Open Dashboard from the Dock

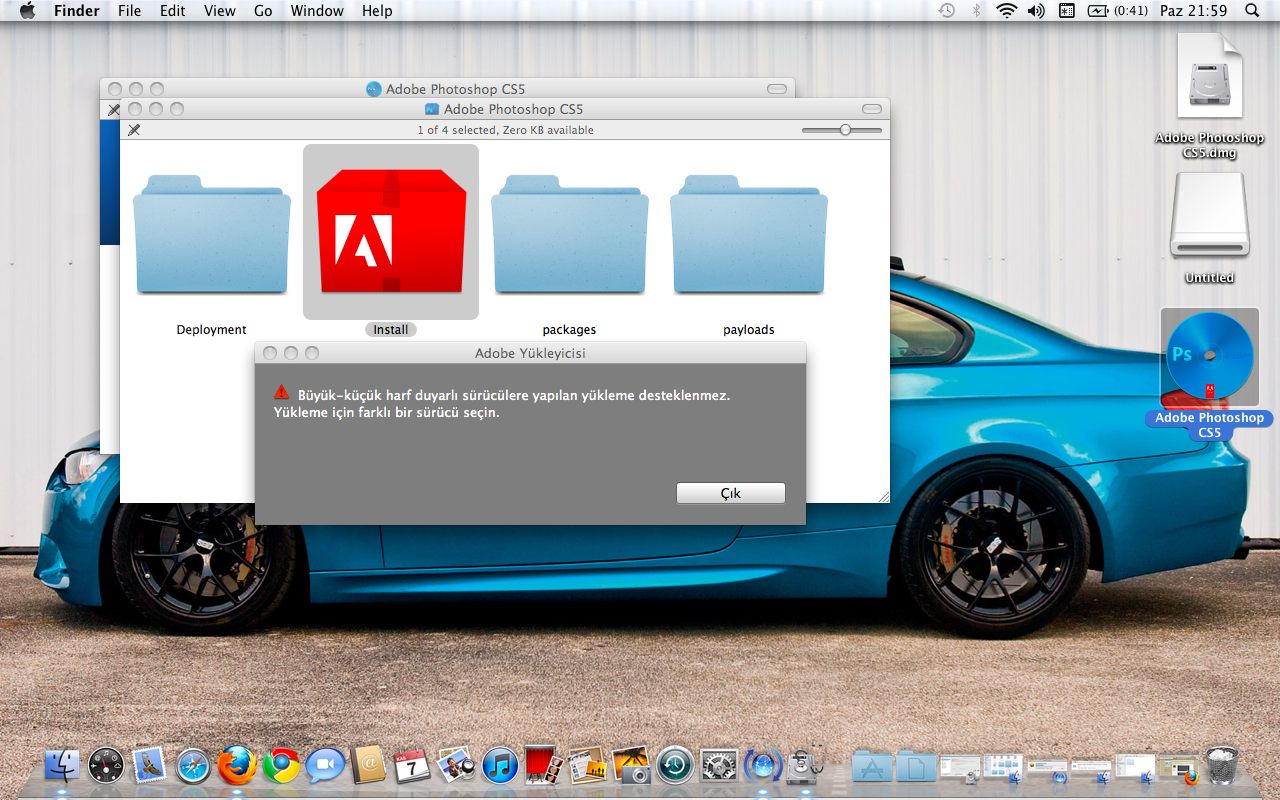coord(106,766)
